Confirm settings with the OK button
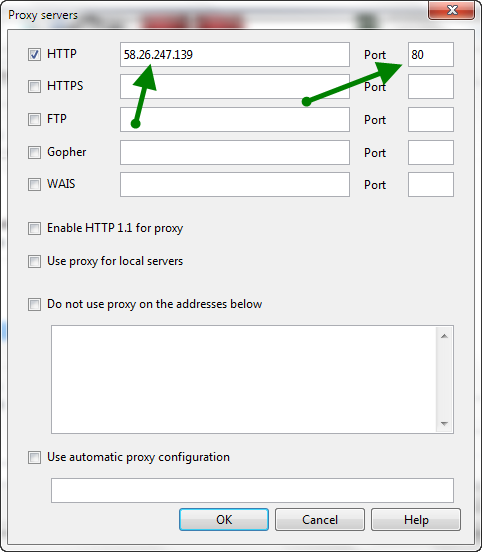 tap(224, 519)
